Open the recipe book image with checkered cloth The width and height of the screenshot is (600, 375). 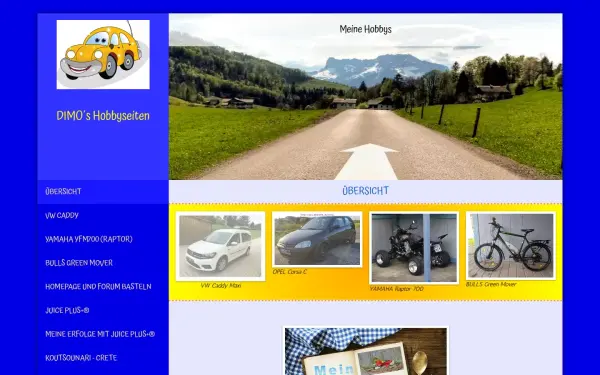click(x=365, y=351)
